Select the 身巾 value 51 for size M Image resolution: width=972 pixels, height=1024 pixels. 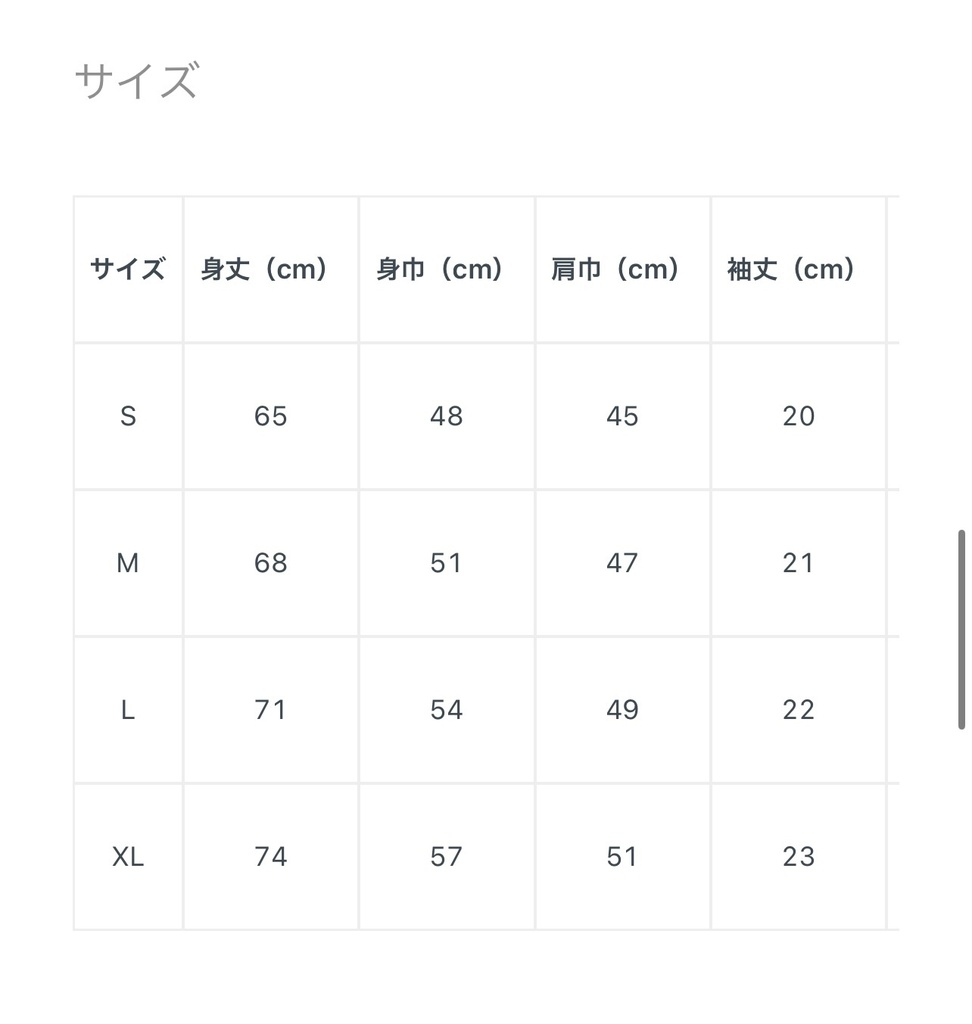point(446,563)
